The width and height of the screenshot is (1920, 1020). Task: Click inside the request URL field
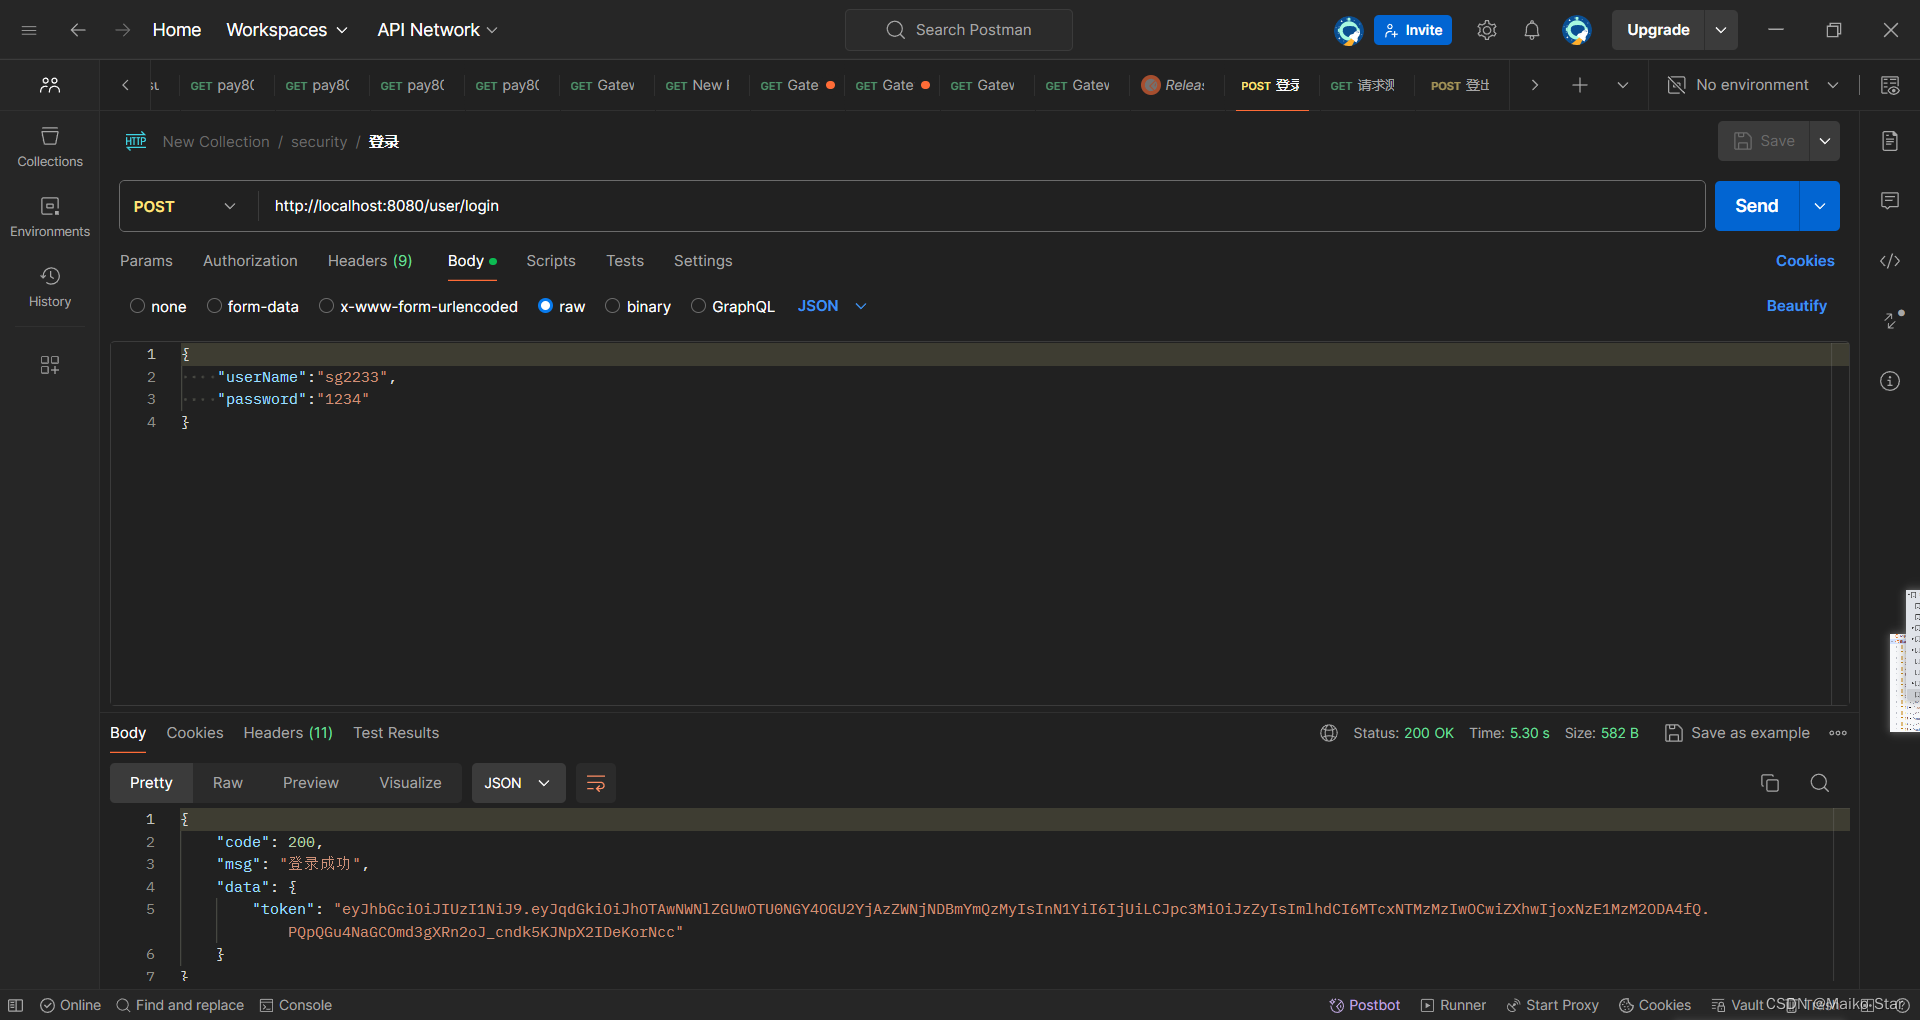[x=600, y=206]
